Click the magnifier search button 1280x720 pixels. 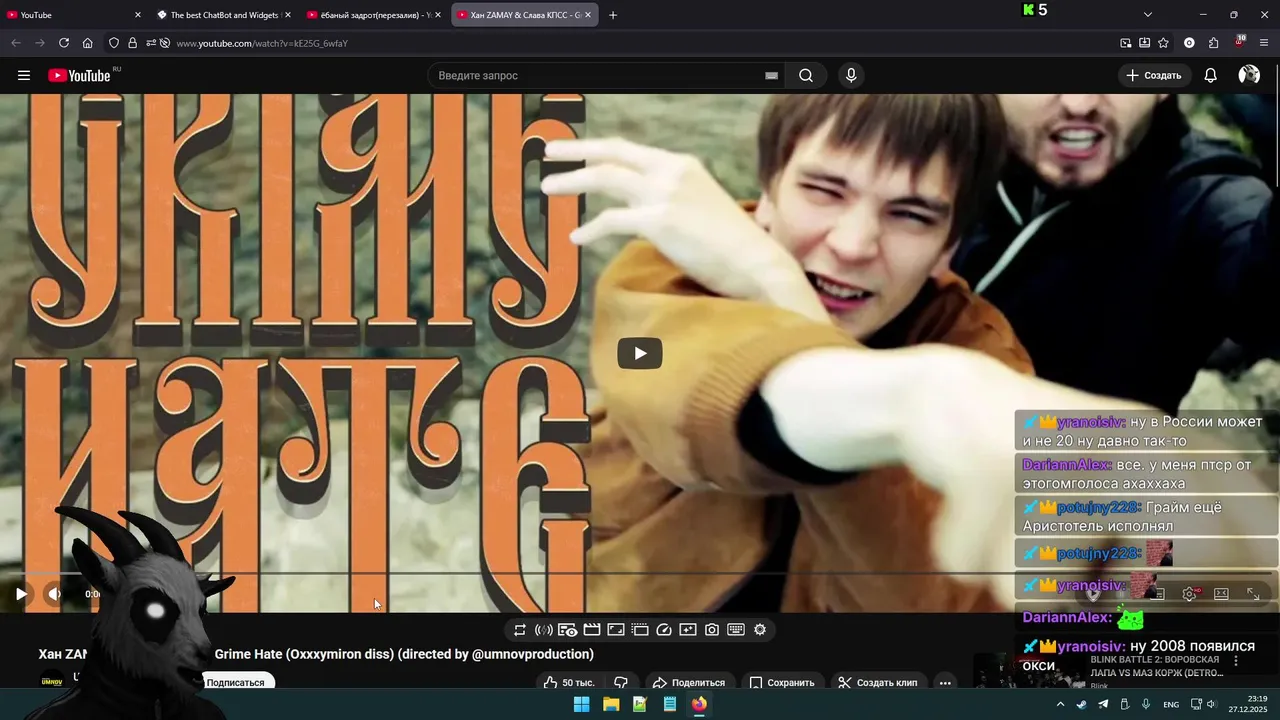(x=805, y=75)
